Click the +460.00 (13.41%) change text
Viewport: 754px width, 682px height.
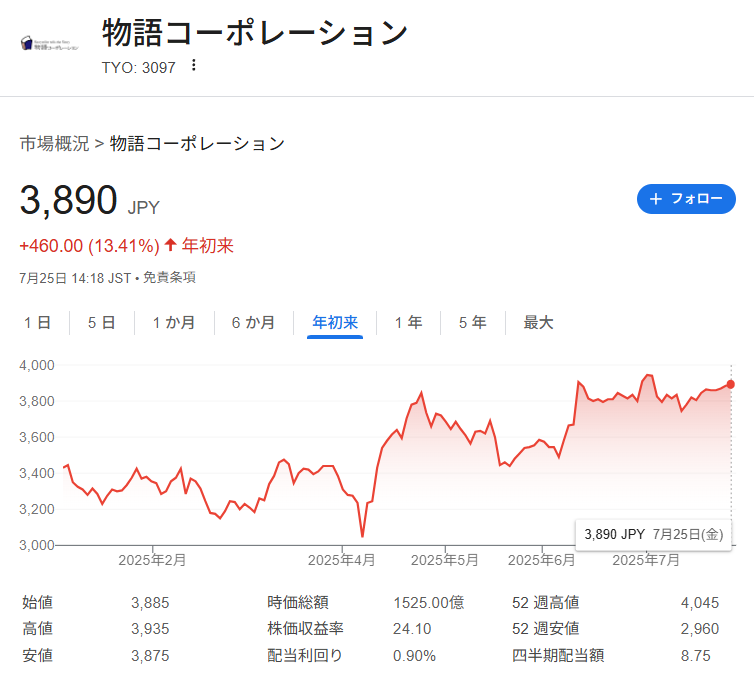(x=89, y=246)
